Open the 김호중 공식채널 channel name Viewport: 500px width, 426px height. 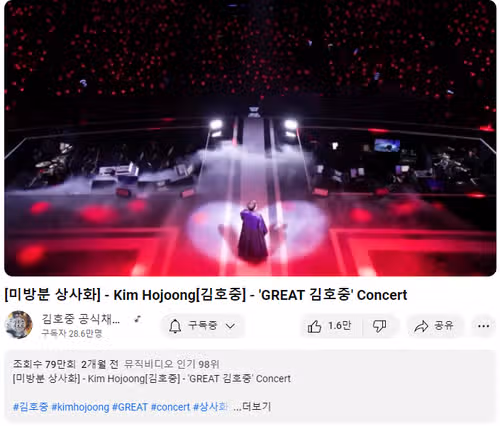coord(81,319)
